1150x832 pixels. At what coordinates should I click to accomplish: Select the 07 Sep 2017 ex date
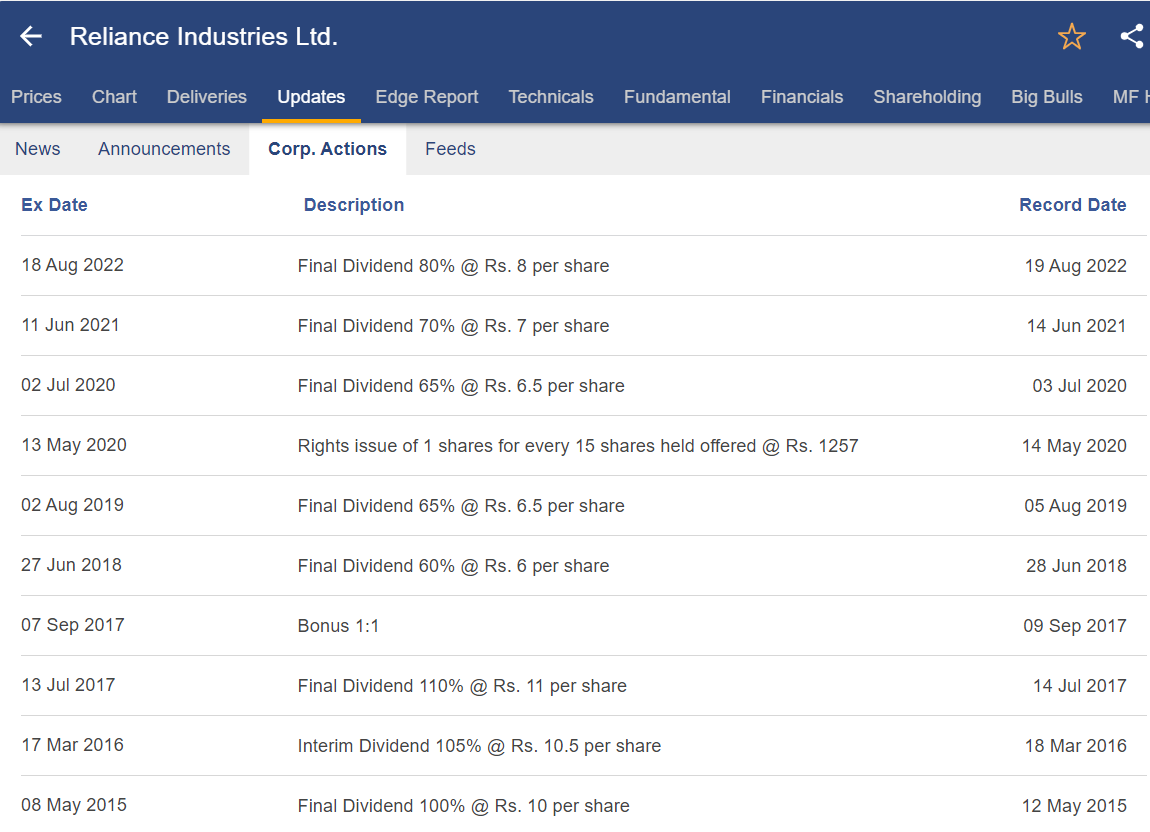tap(73, 625)
